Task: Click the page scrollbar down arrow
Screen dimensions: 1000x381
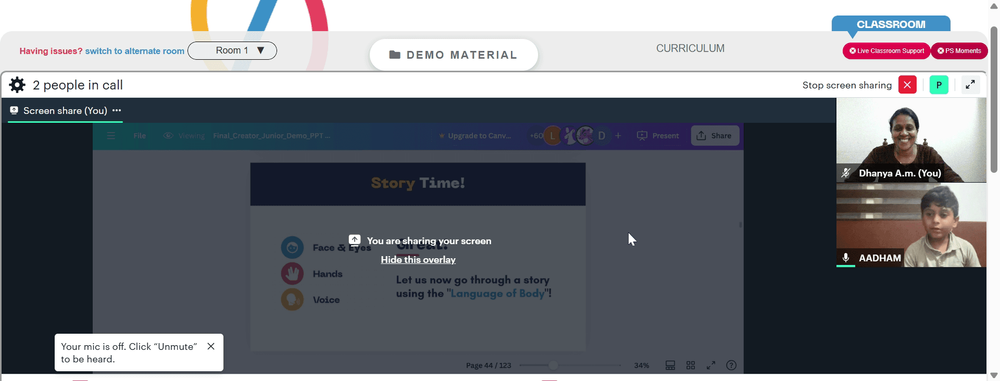Action: [x=994, y=376]
